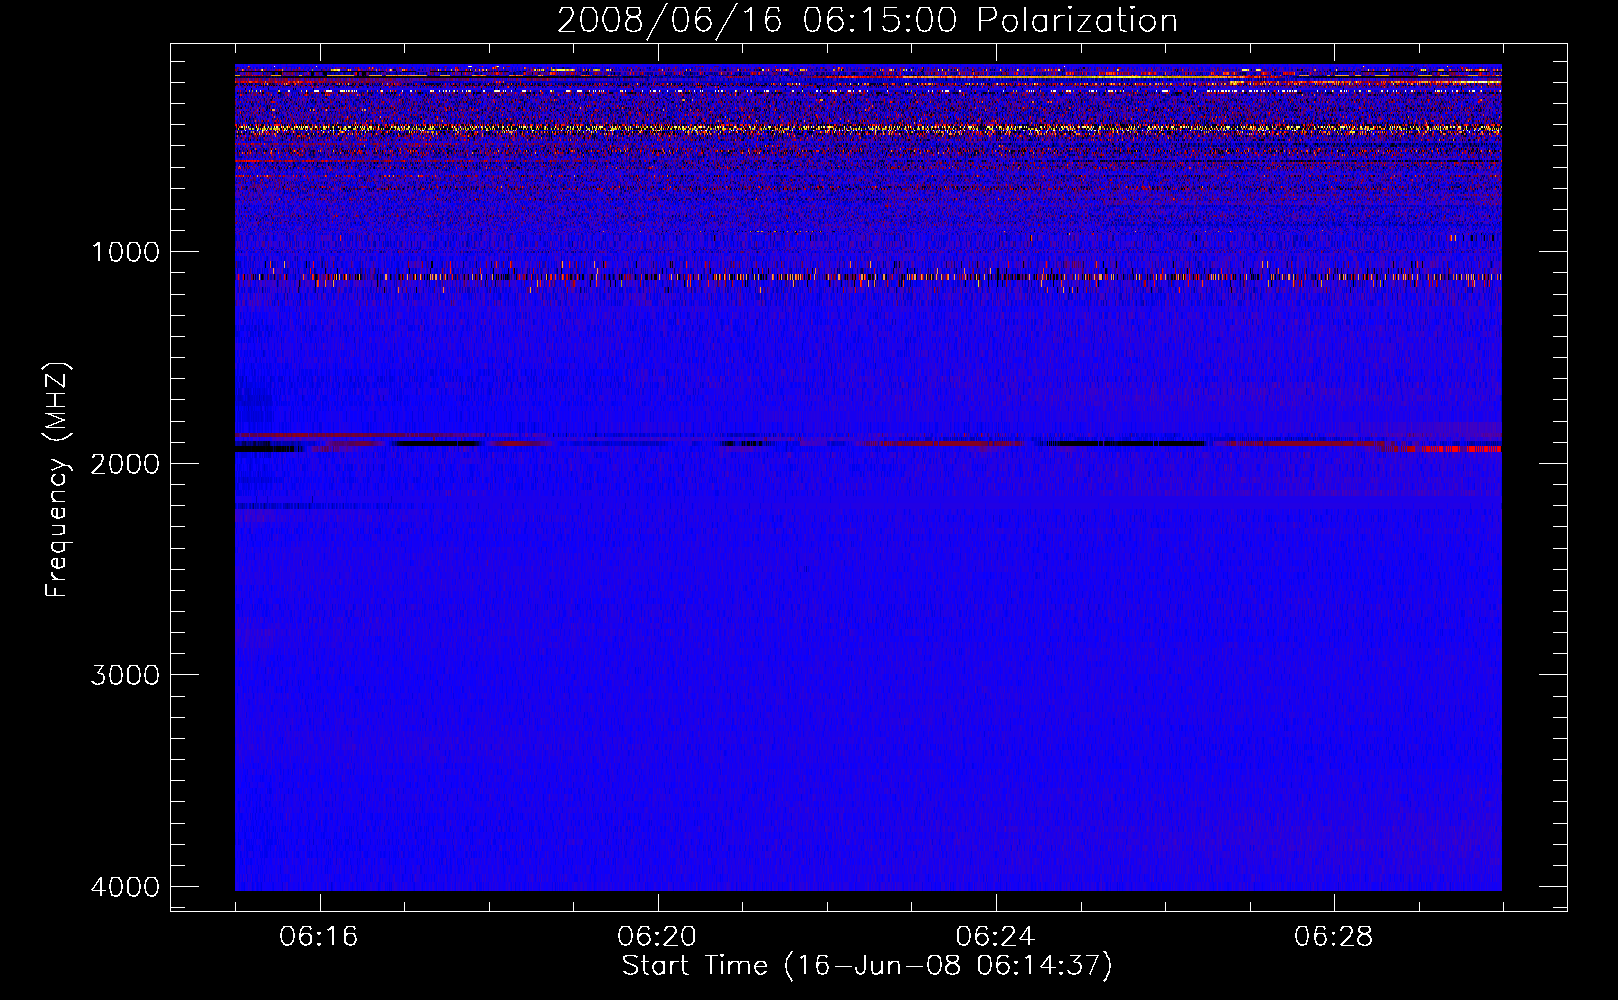The image size is (1618, 1000).
Task: Click the 06:16 time tick label
Action: (x=319, y=937)
